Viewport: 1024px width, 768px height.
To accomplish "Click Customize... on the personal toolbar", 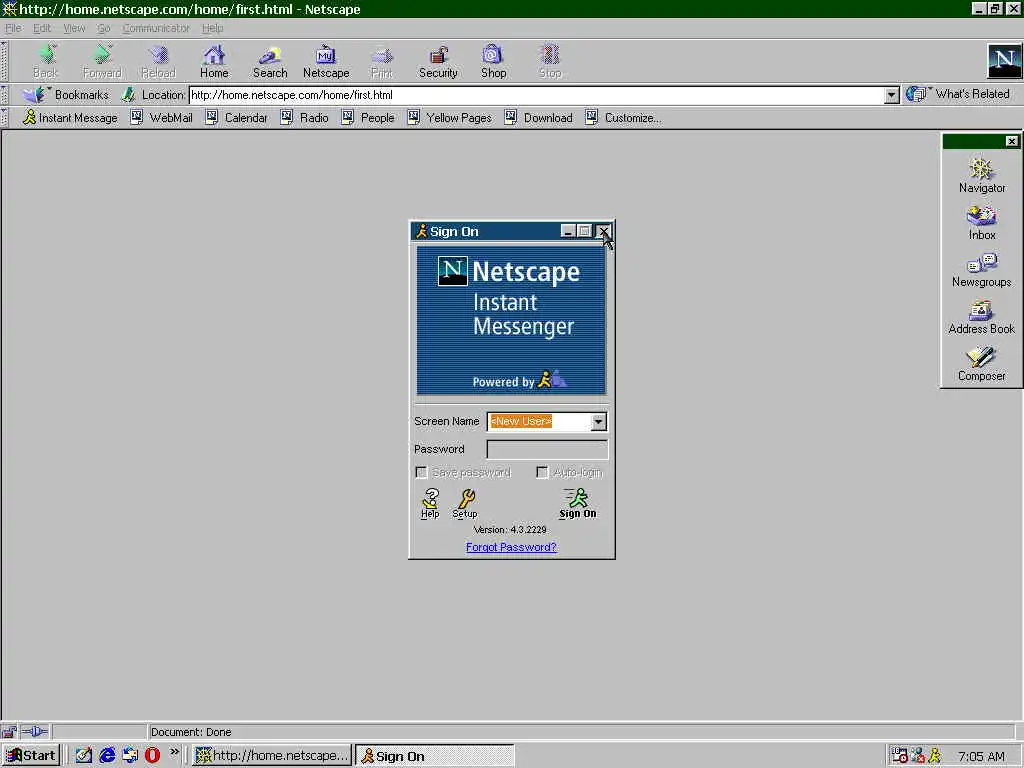I will pos(623,118).
